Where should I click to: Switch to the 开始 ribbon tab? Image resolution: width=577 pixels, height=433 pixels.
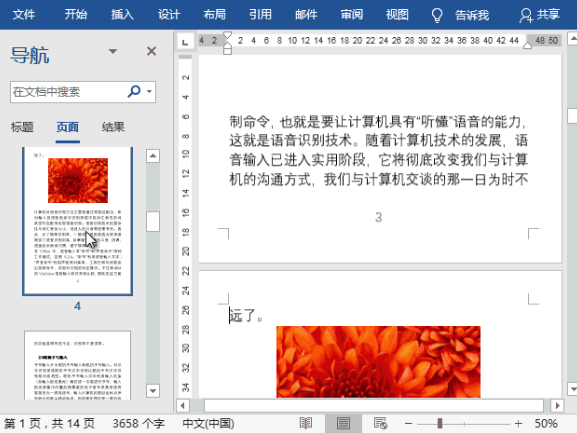76,15
